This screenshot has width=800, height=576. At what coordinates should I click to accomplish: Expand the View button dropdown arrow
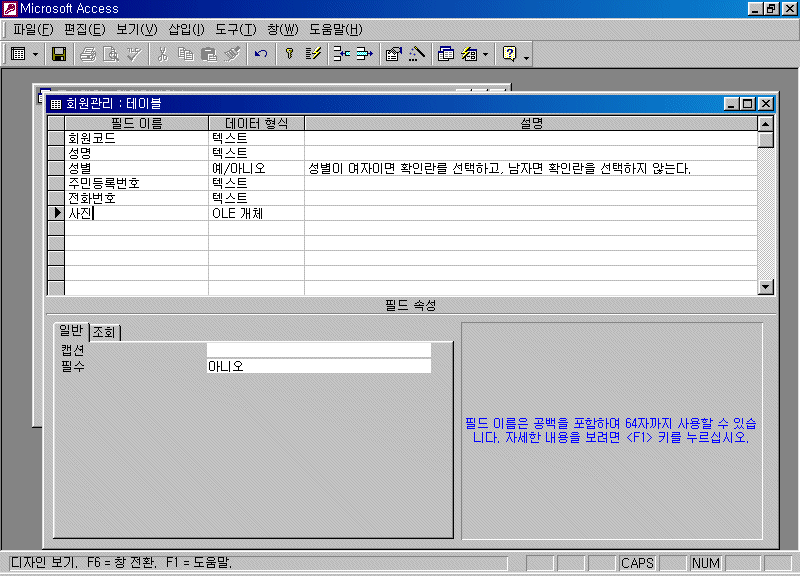click(x=35, y=54)
